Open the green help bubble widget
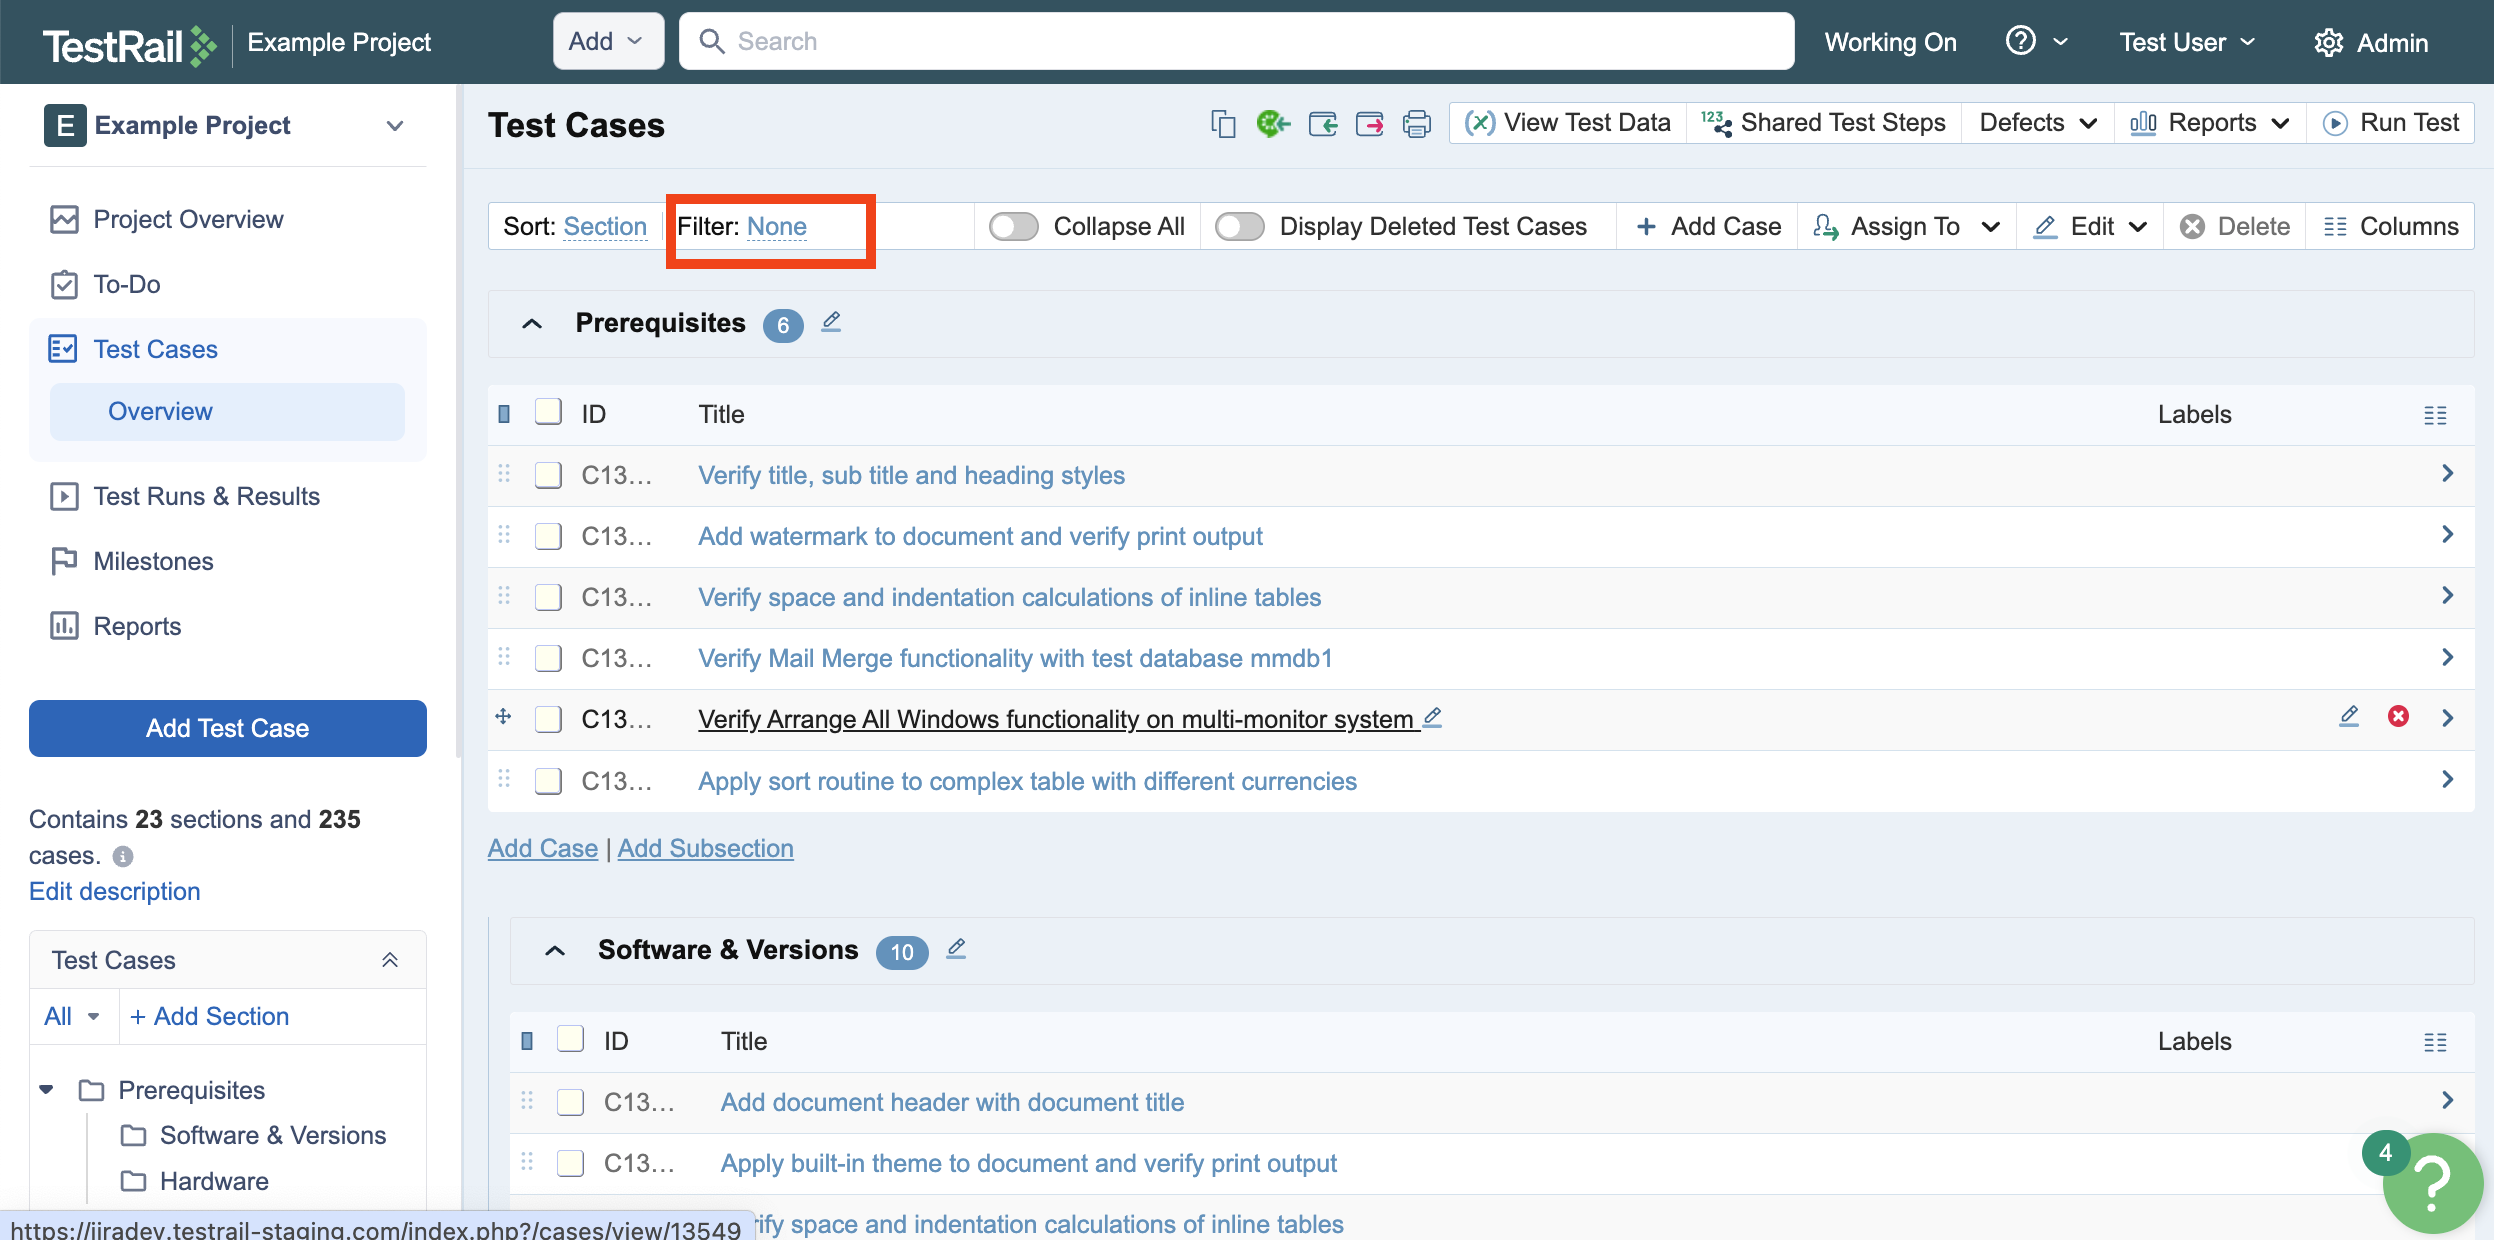Screen dimensions: 2494x1240 (2432, 1184)
